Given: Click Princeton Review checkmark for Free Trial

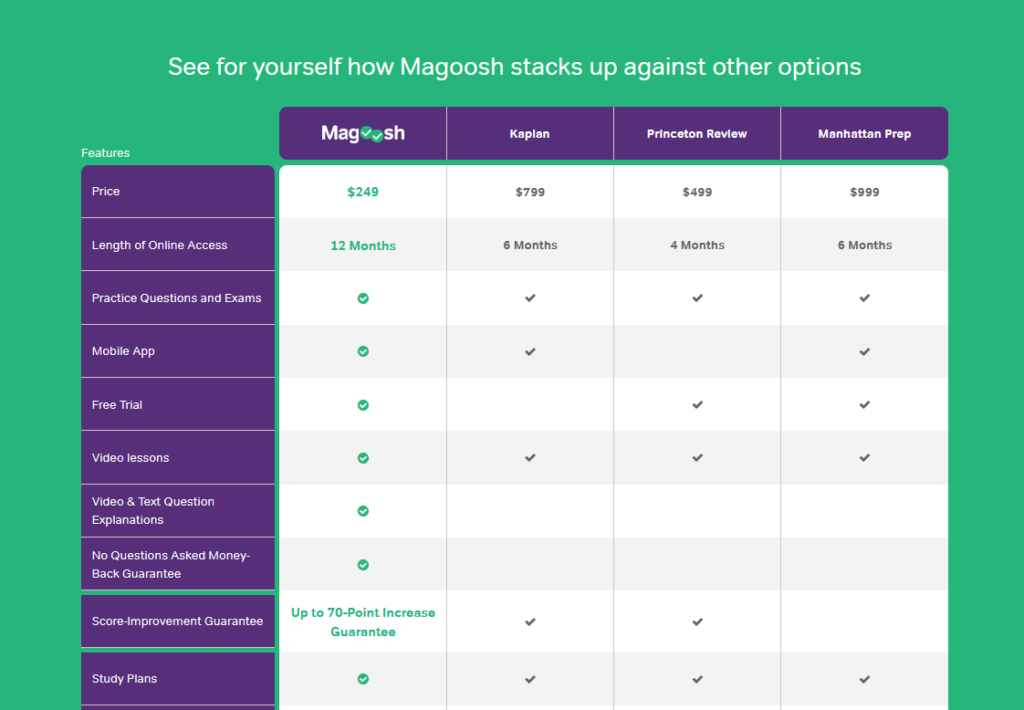Looking at the screenshot, I should (697, 405).
